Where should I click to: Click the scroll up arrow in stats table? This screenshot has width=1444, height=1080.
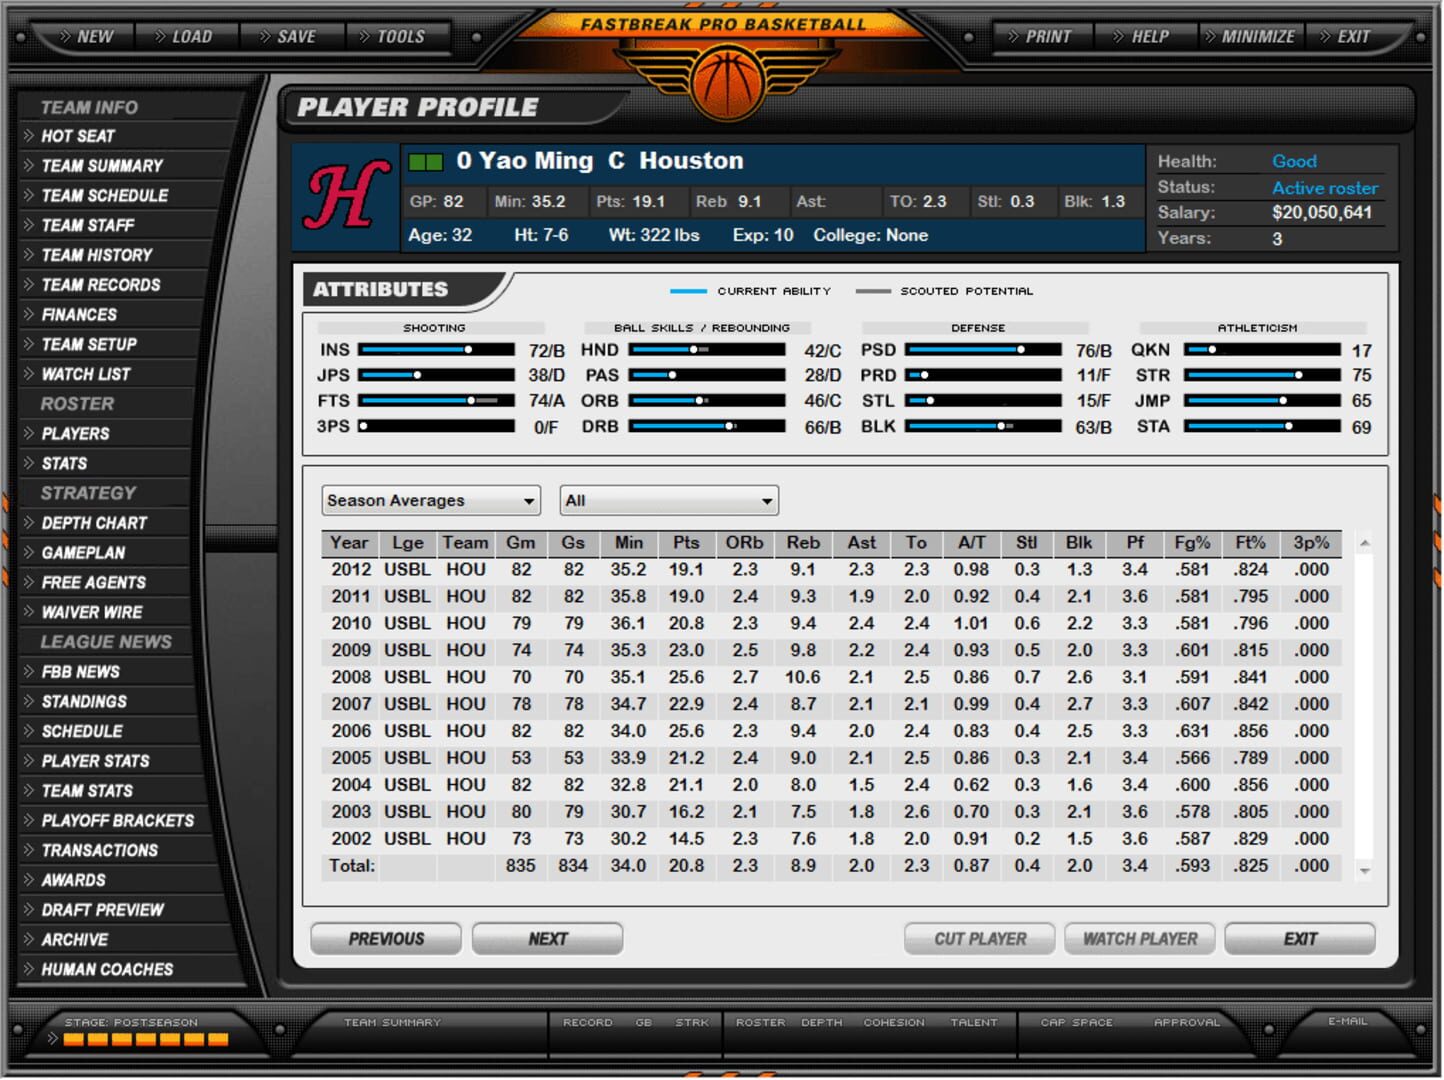(x=1365, y=544)
